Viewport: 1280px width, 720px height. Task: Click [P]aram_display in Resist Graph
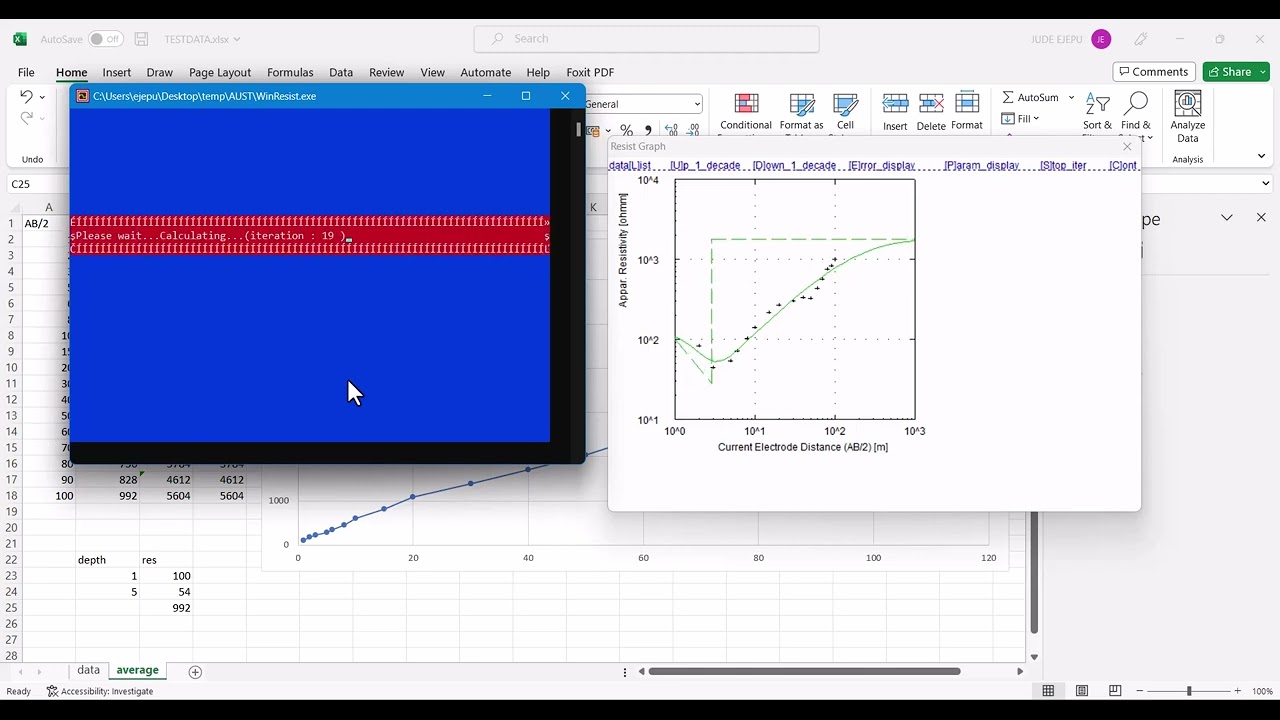point(982,165)
